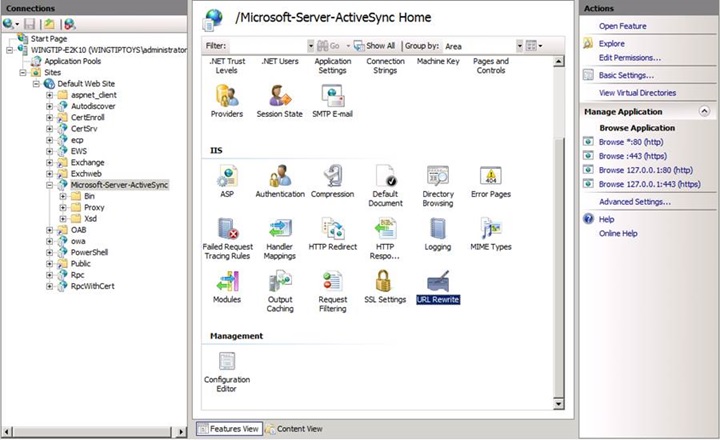Open the Output Caching feature
This screenshot has height=440, width=720.
[x=280, y=292]
